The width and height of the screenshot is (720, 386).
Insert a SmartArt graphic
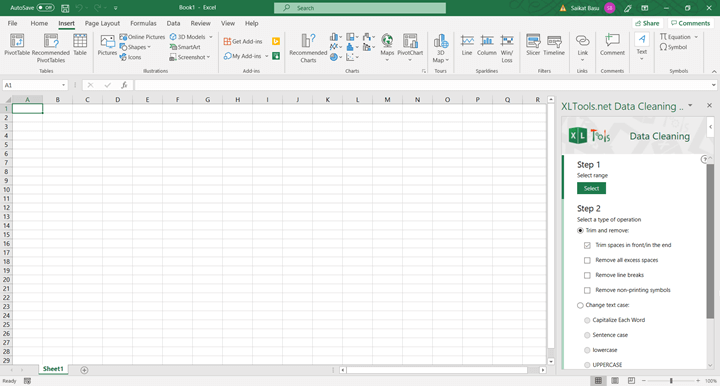(185, 47)
